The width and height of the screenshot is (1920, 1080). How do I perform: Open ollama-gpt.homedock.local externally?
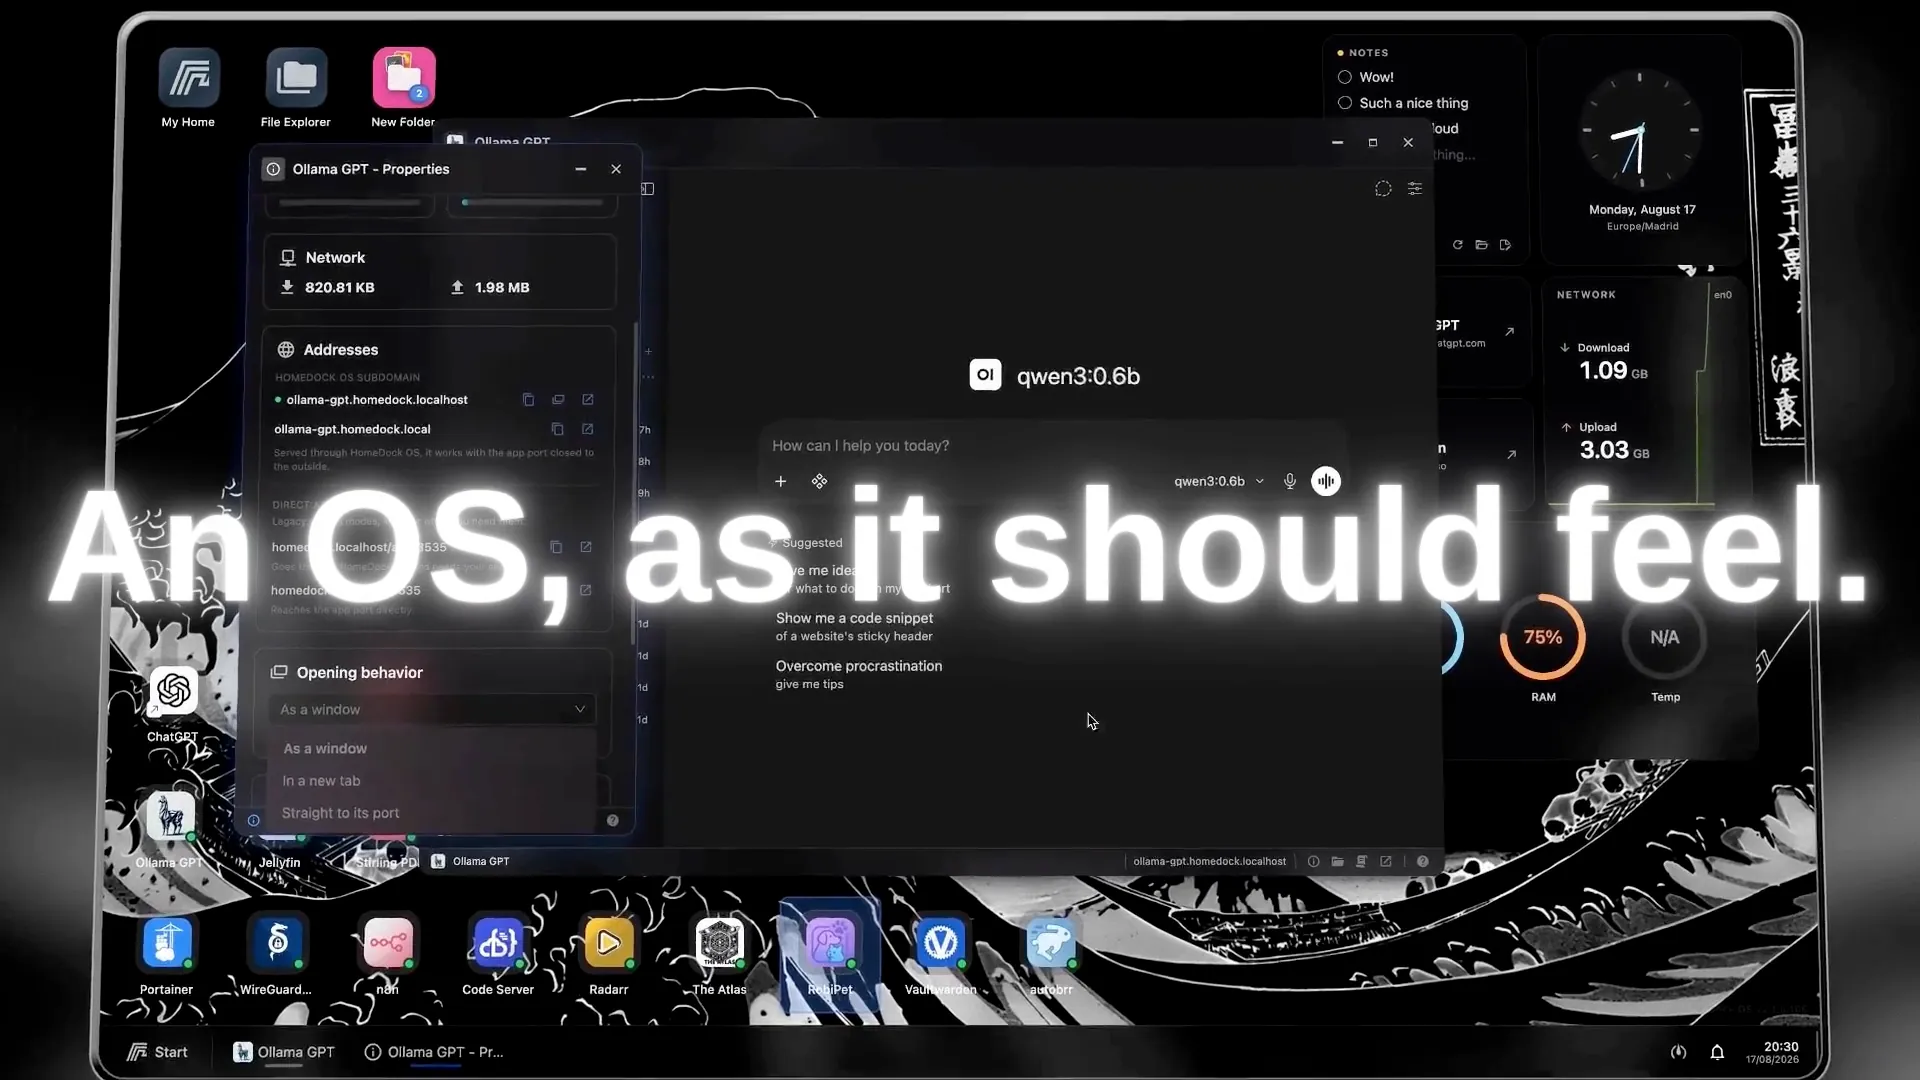(x=588, y=429)
